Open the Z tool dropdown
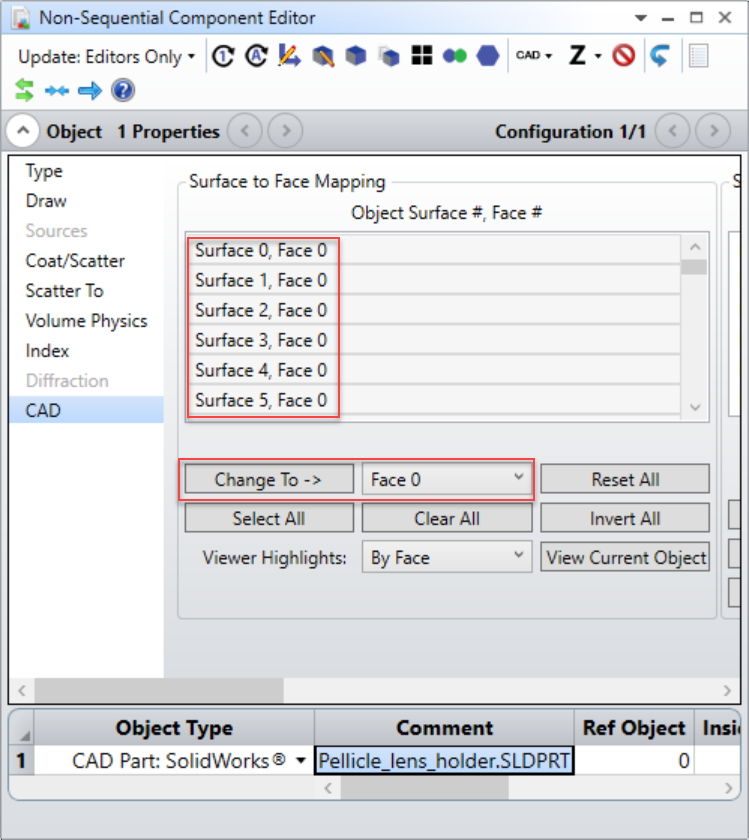This screenshot has width=749, height=840. (x=585, y=56)
